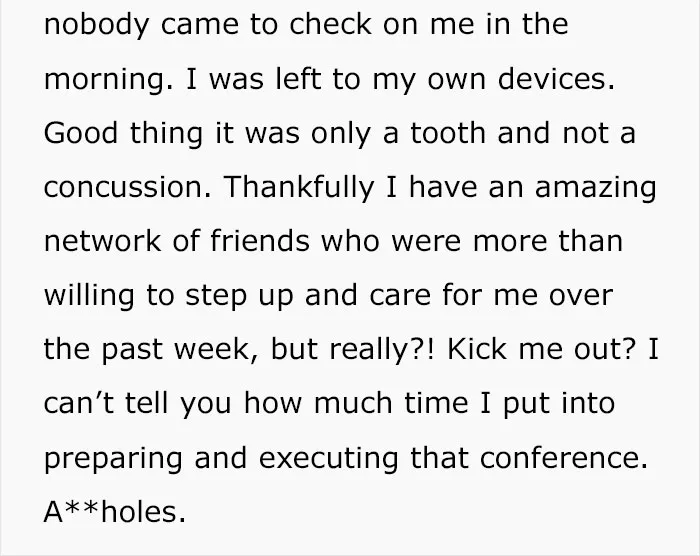
Task: Click the word "preparing" in the paragraph
Action: (x=113, y=458)
